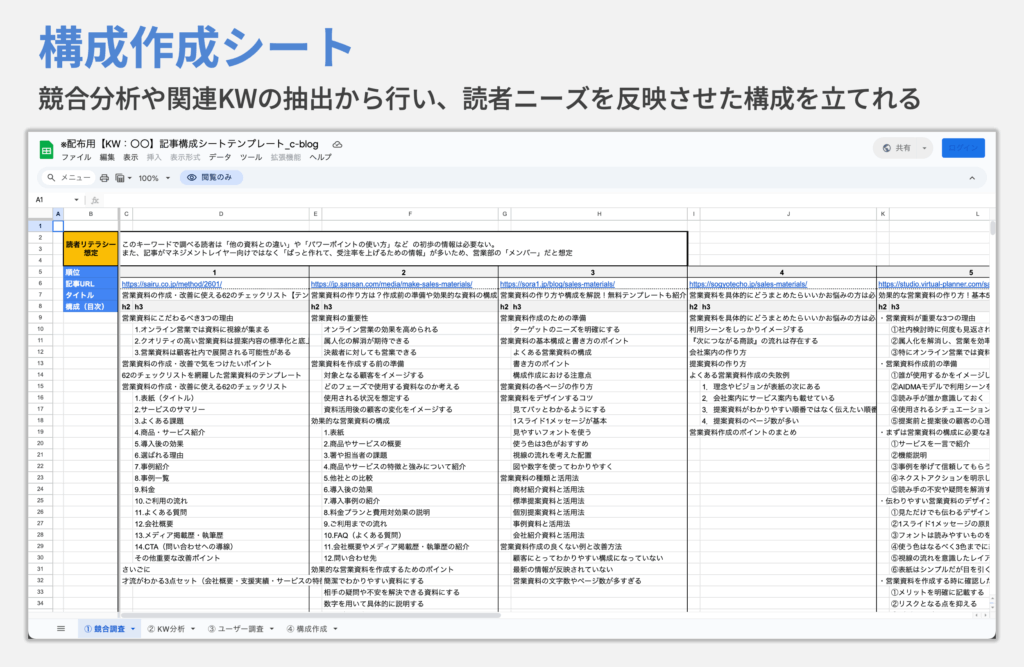Open the ファイル menu
1024x667 pixels.
coord(76,157)
